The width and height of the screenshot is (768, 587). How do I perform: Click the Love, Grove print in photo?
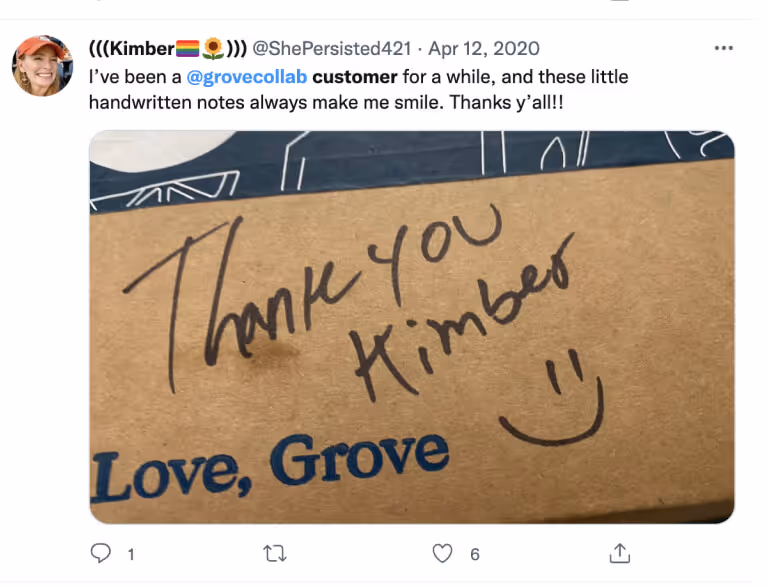click(x=270, y=468)
